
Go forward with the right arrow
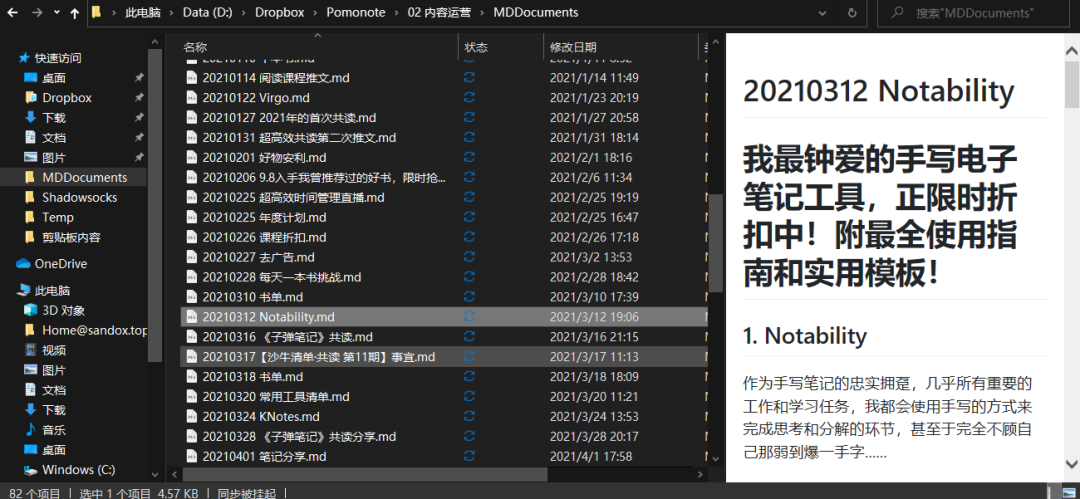coord(38,12)
